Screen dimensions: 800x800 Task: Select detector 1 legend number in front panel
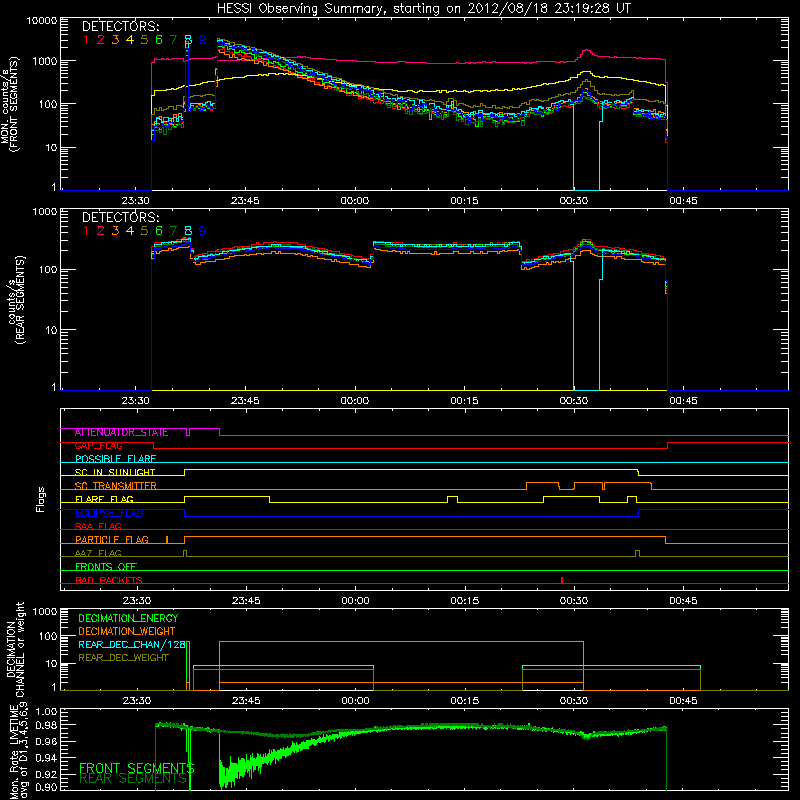86,40
